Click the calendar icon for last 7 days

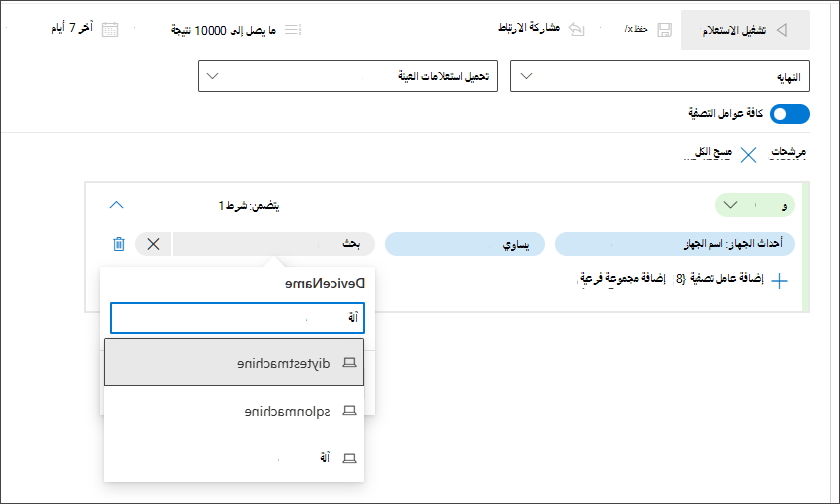coord(110,29)
